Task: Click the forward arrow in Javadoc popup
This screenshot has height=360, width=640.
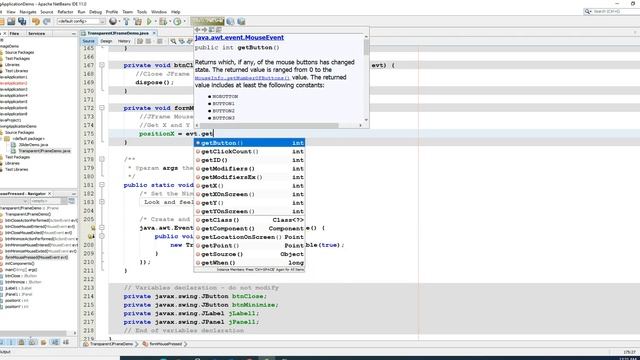Action: tap(204, 30)
